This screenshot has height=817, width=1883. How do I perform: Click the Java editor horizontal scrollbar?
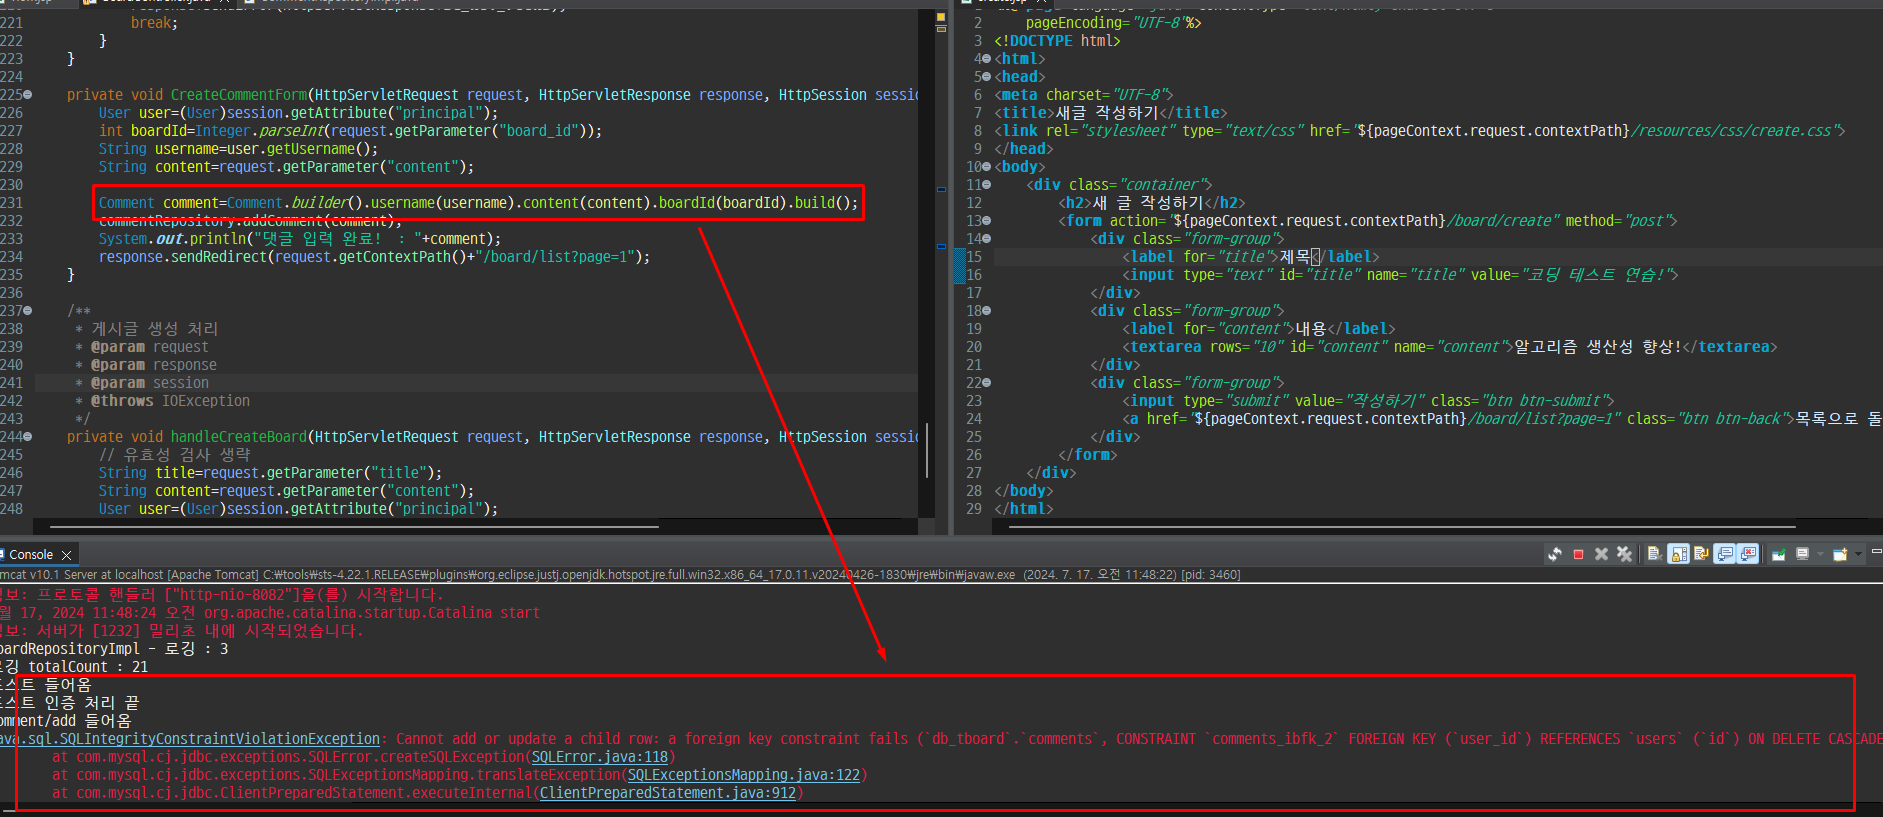pyautogui.click(x=355, y=526)
